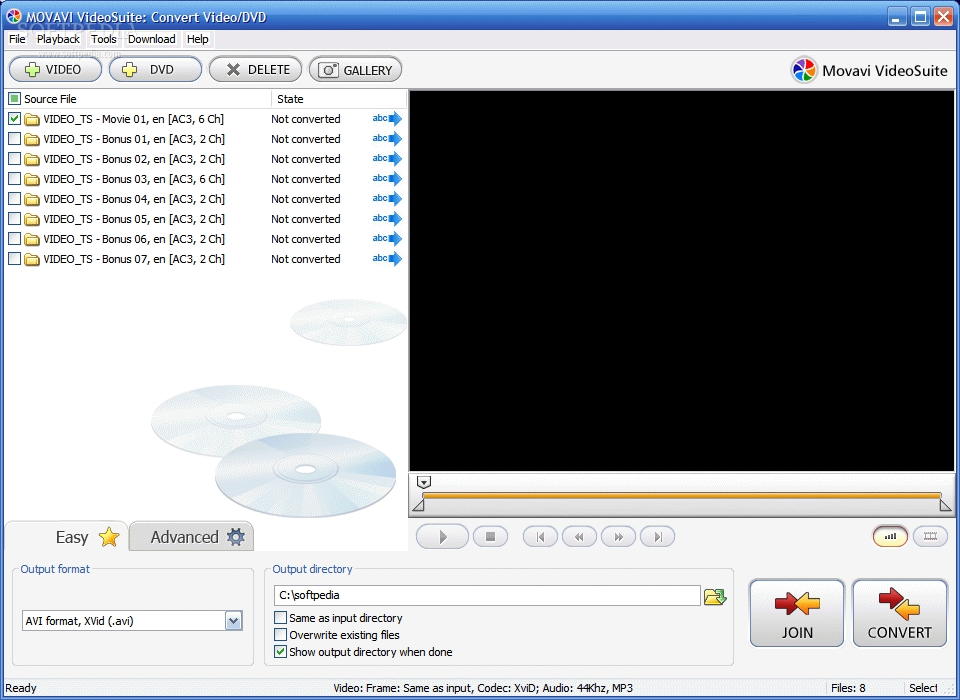The width and height of the screenshot is (960, 700).
Task: Click the title bar application icon
Action: pos(14,17)
